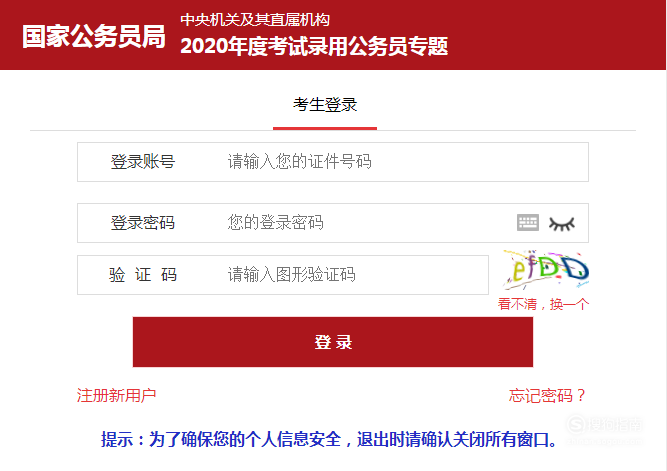Open the 忘记密码? link

547,395
